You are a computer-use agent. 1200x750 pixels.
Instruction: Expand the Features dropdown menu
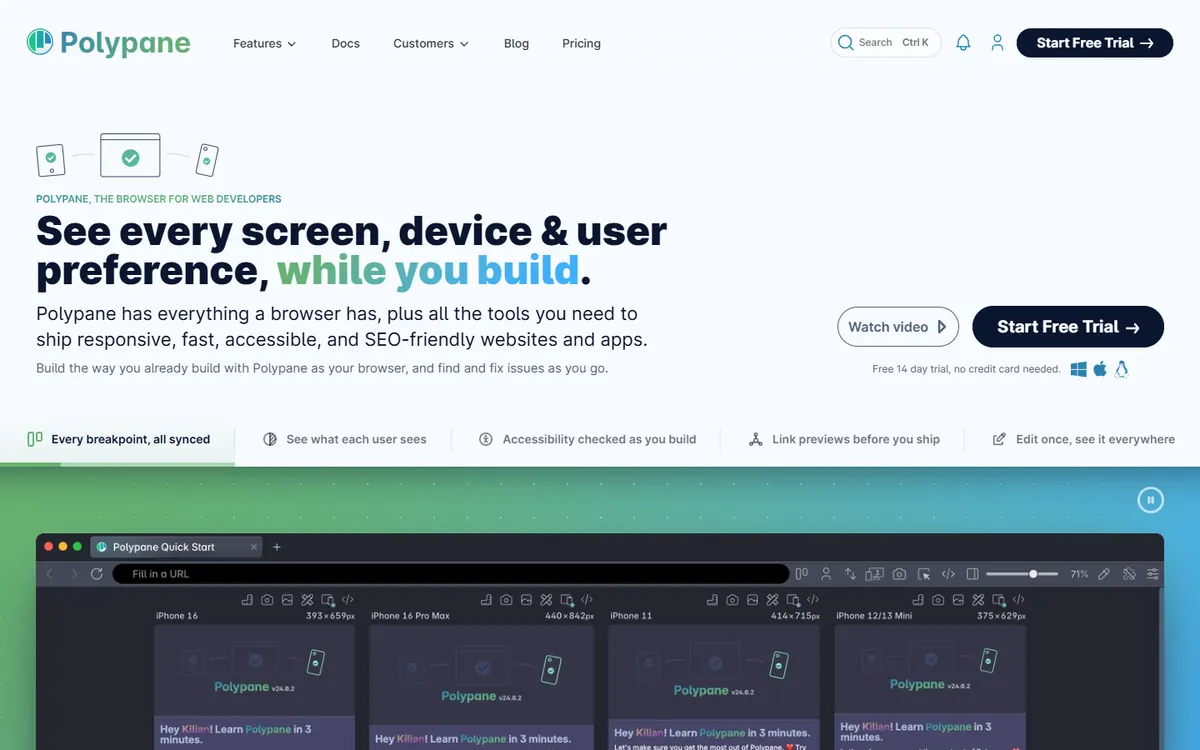pyautogui.click(x=265, y=43)
